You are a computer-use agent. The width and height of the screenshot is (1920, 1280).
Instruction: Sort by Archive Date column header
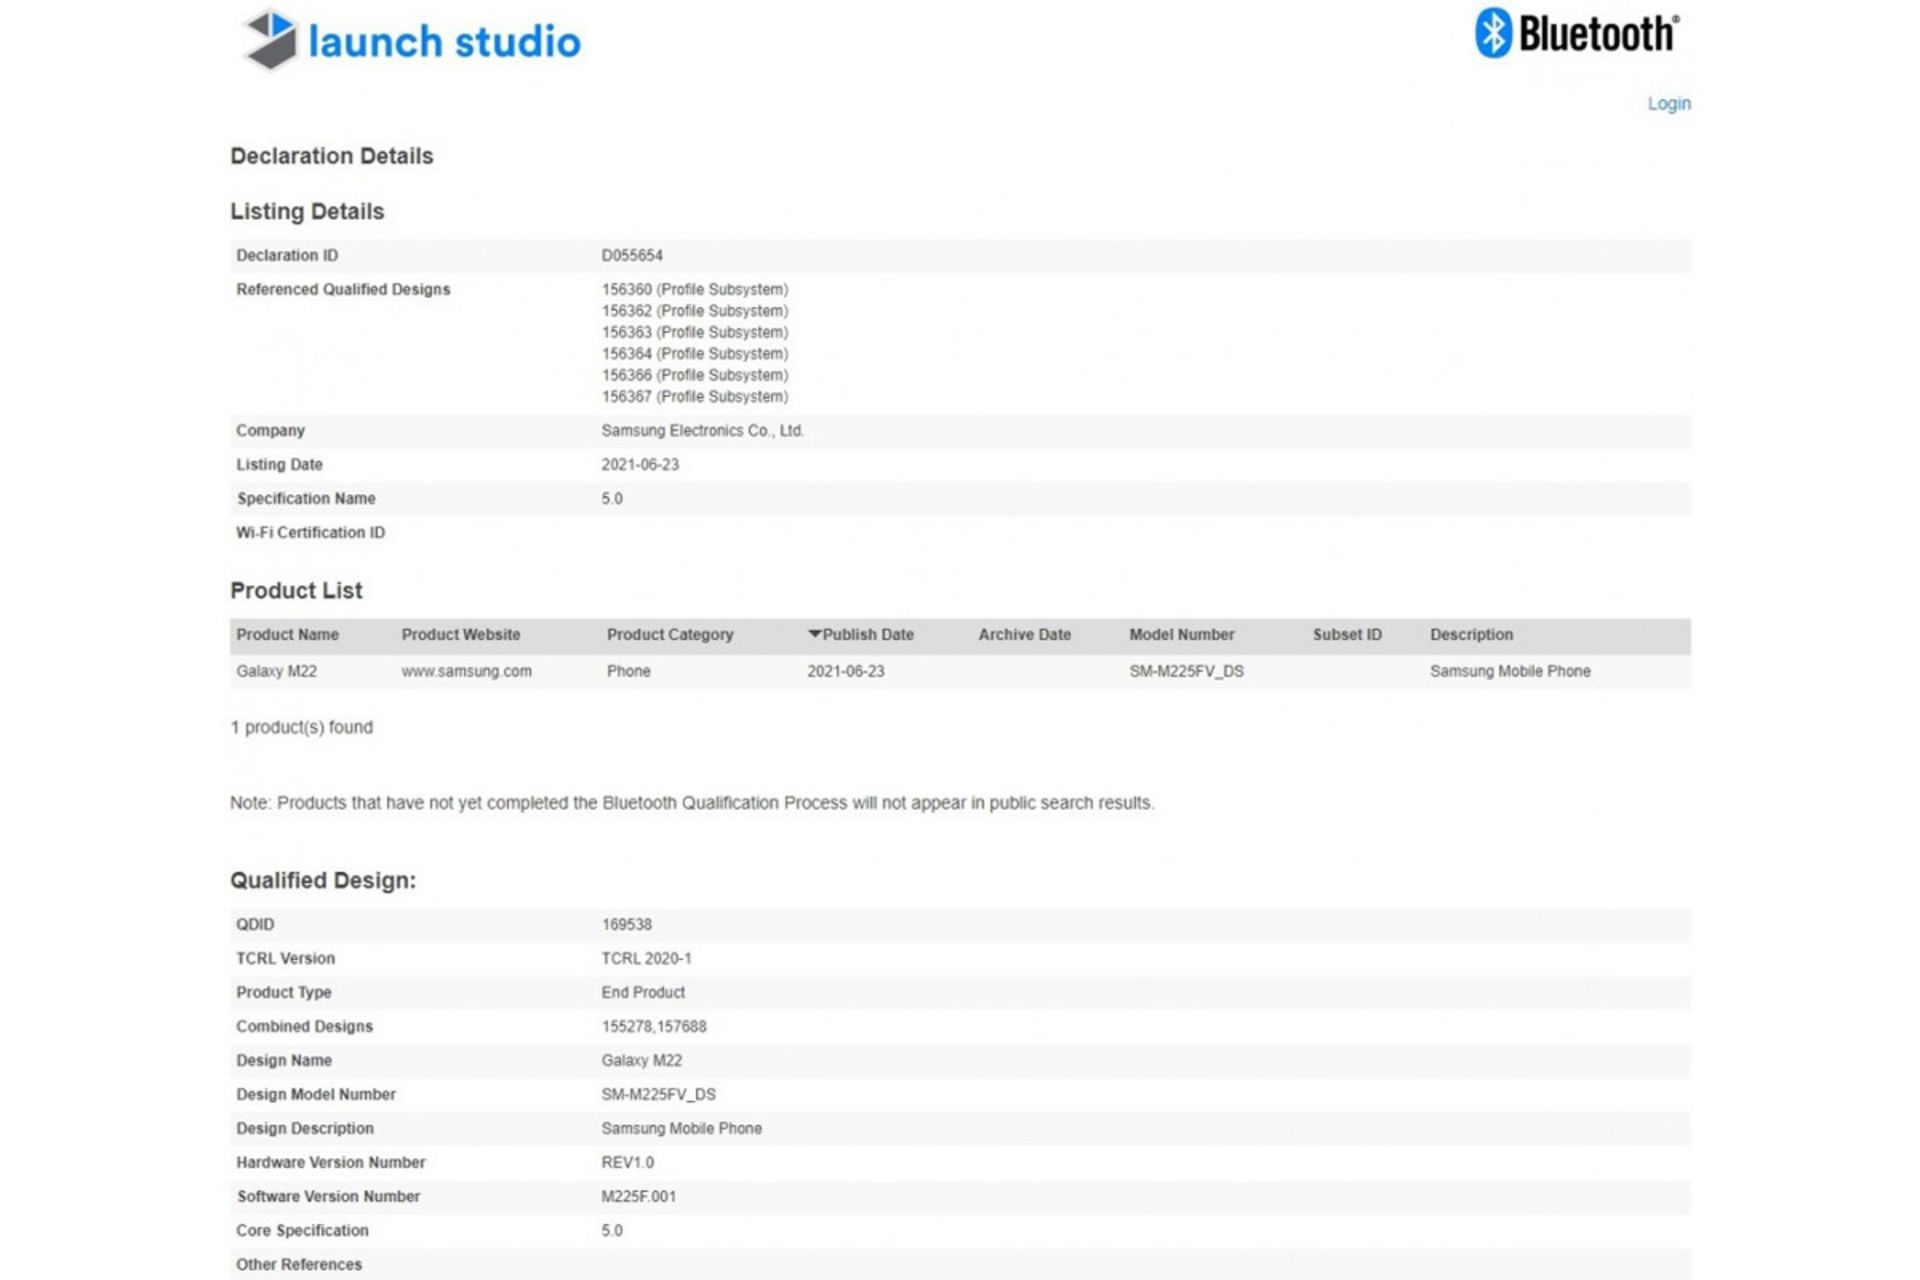[1023, 635]
